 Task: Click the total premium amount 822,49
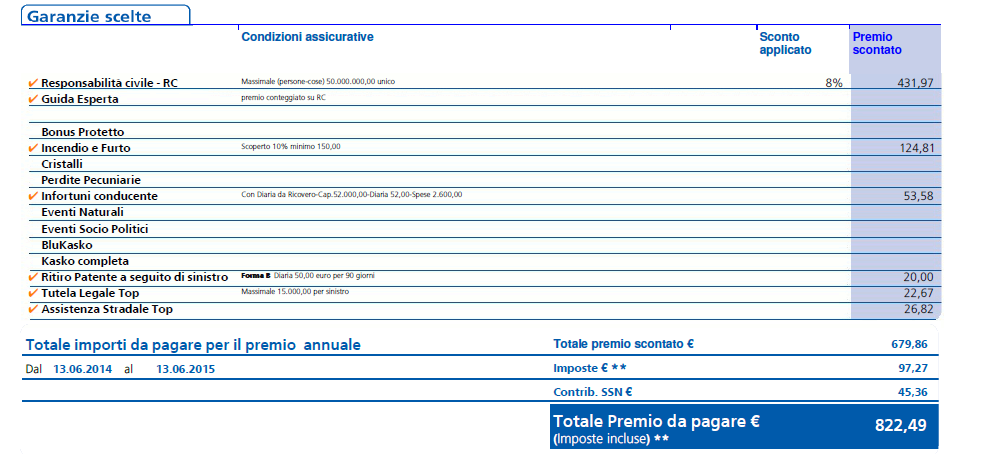(900, 425)
